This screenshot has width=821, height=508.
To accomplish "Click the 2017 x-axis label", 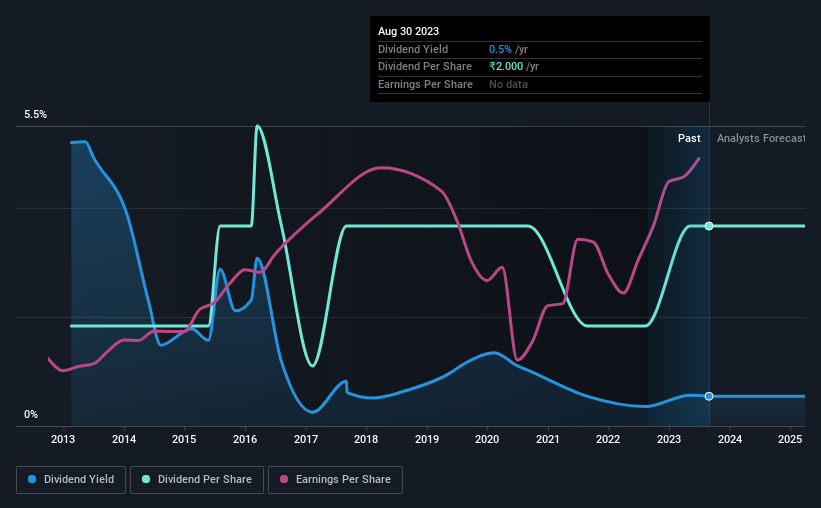I will click(x=306, y=439).
